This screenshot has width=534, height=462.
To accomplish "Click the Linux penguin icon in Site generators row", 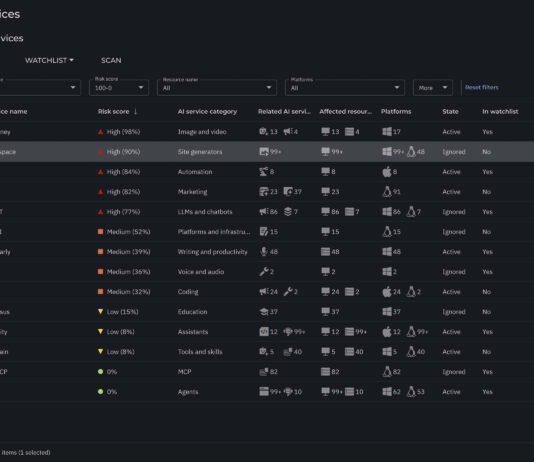I will [411, 152].
